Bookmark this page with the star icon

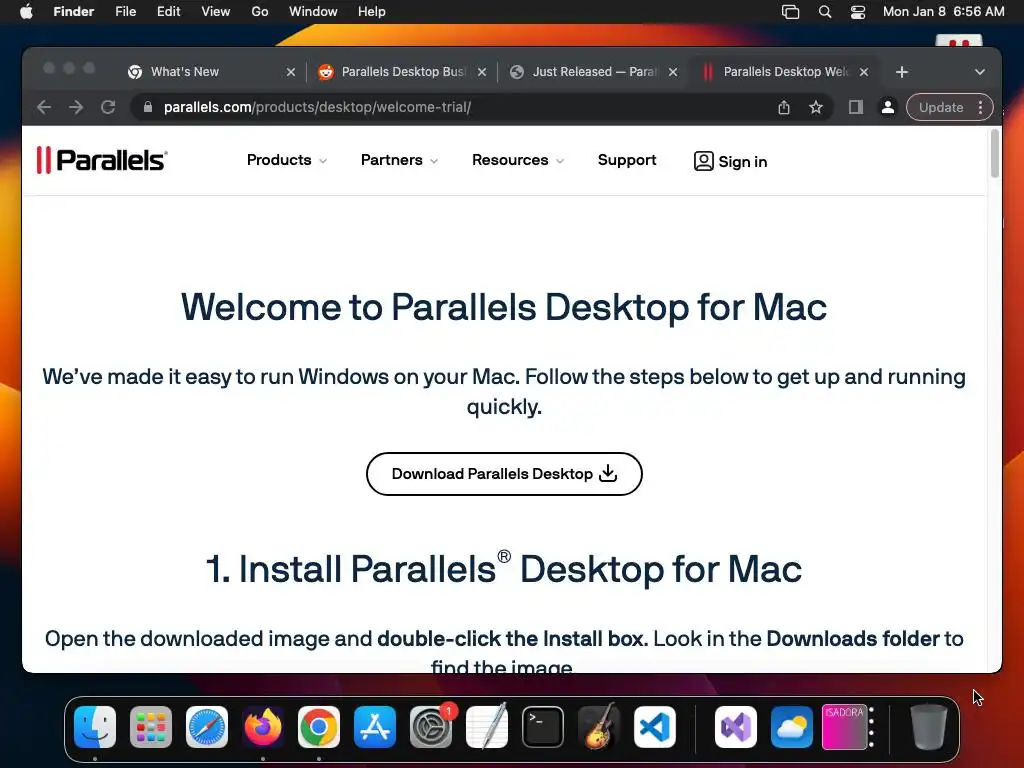[x=816, y=107]
